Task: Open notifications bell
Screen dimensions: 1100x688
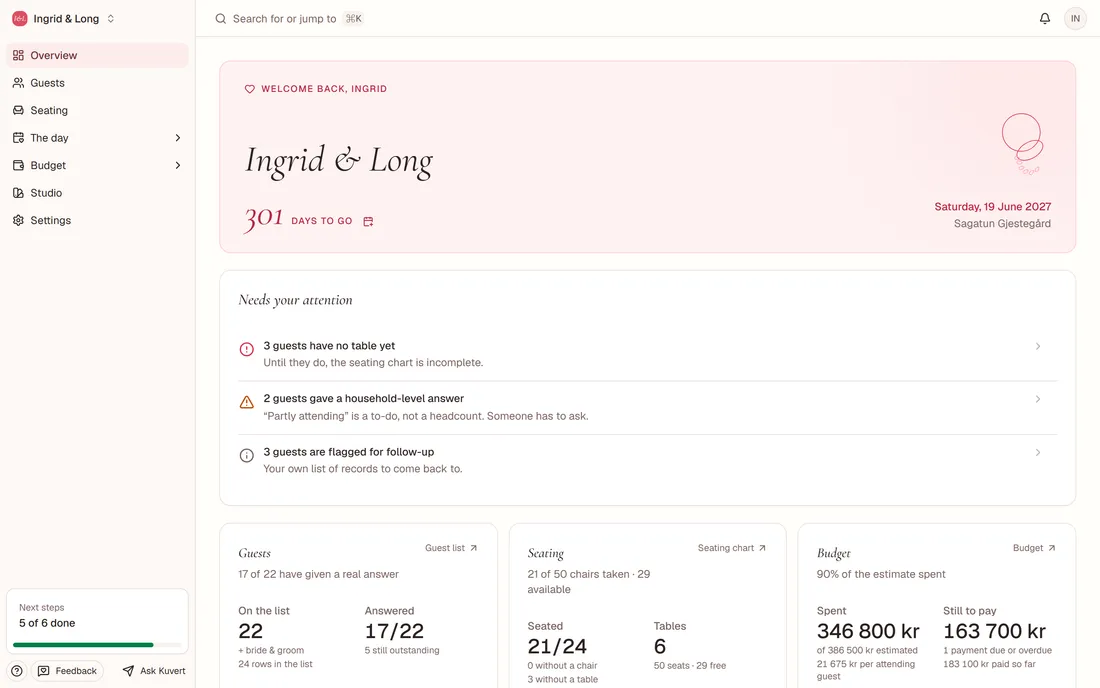Action: tap(1045, 18)
